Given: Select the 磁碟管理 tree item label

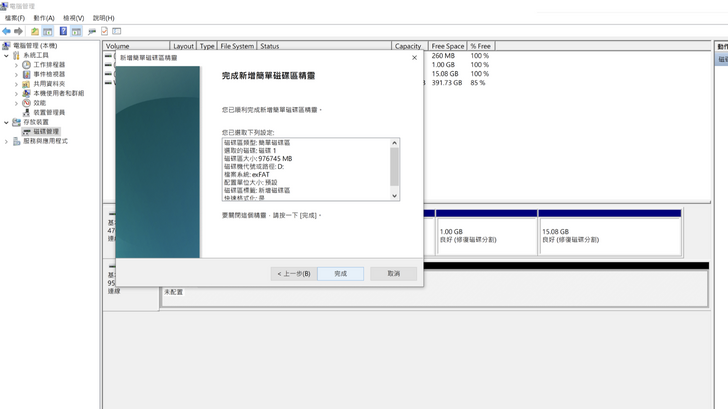Looking at the screenshot, I should [46, 132].
